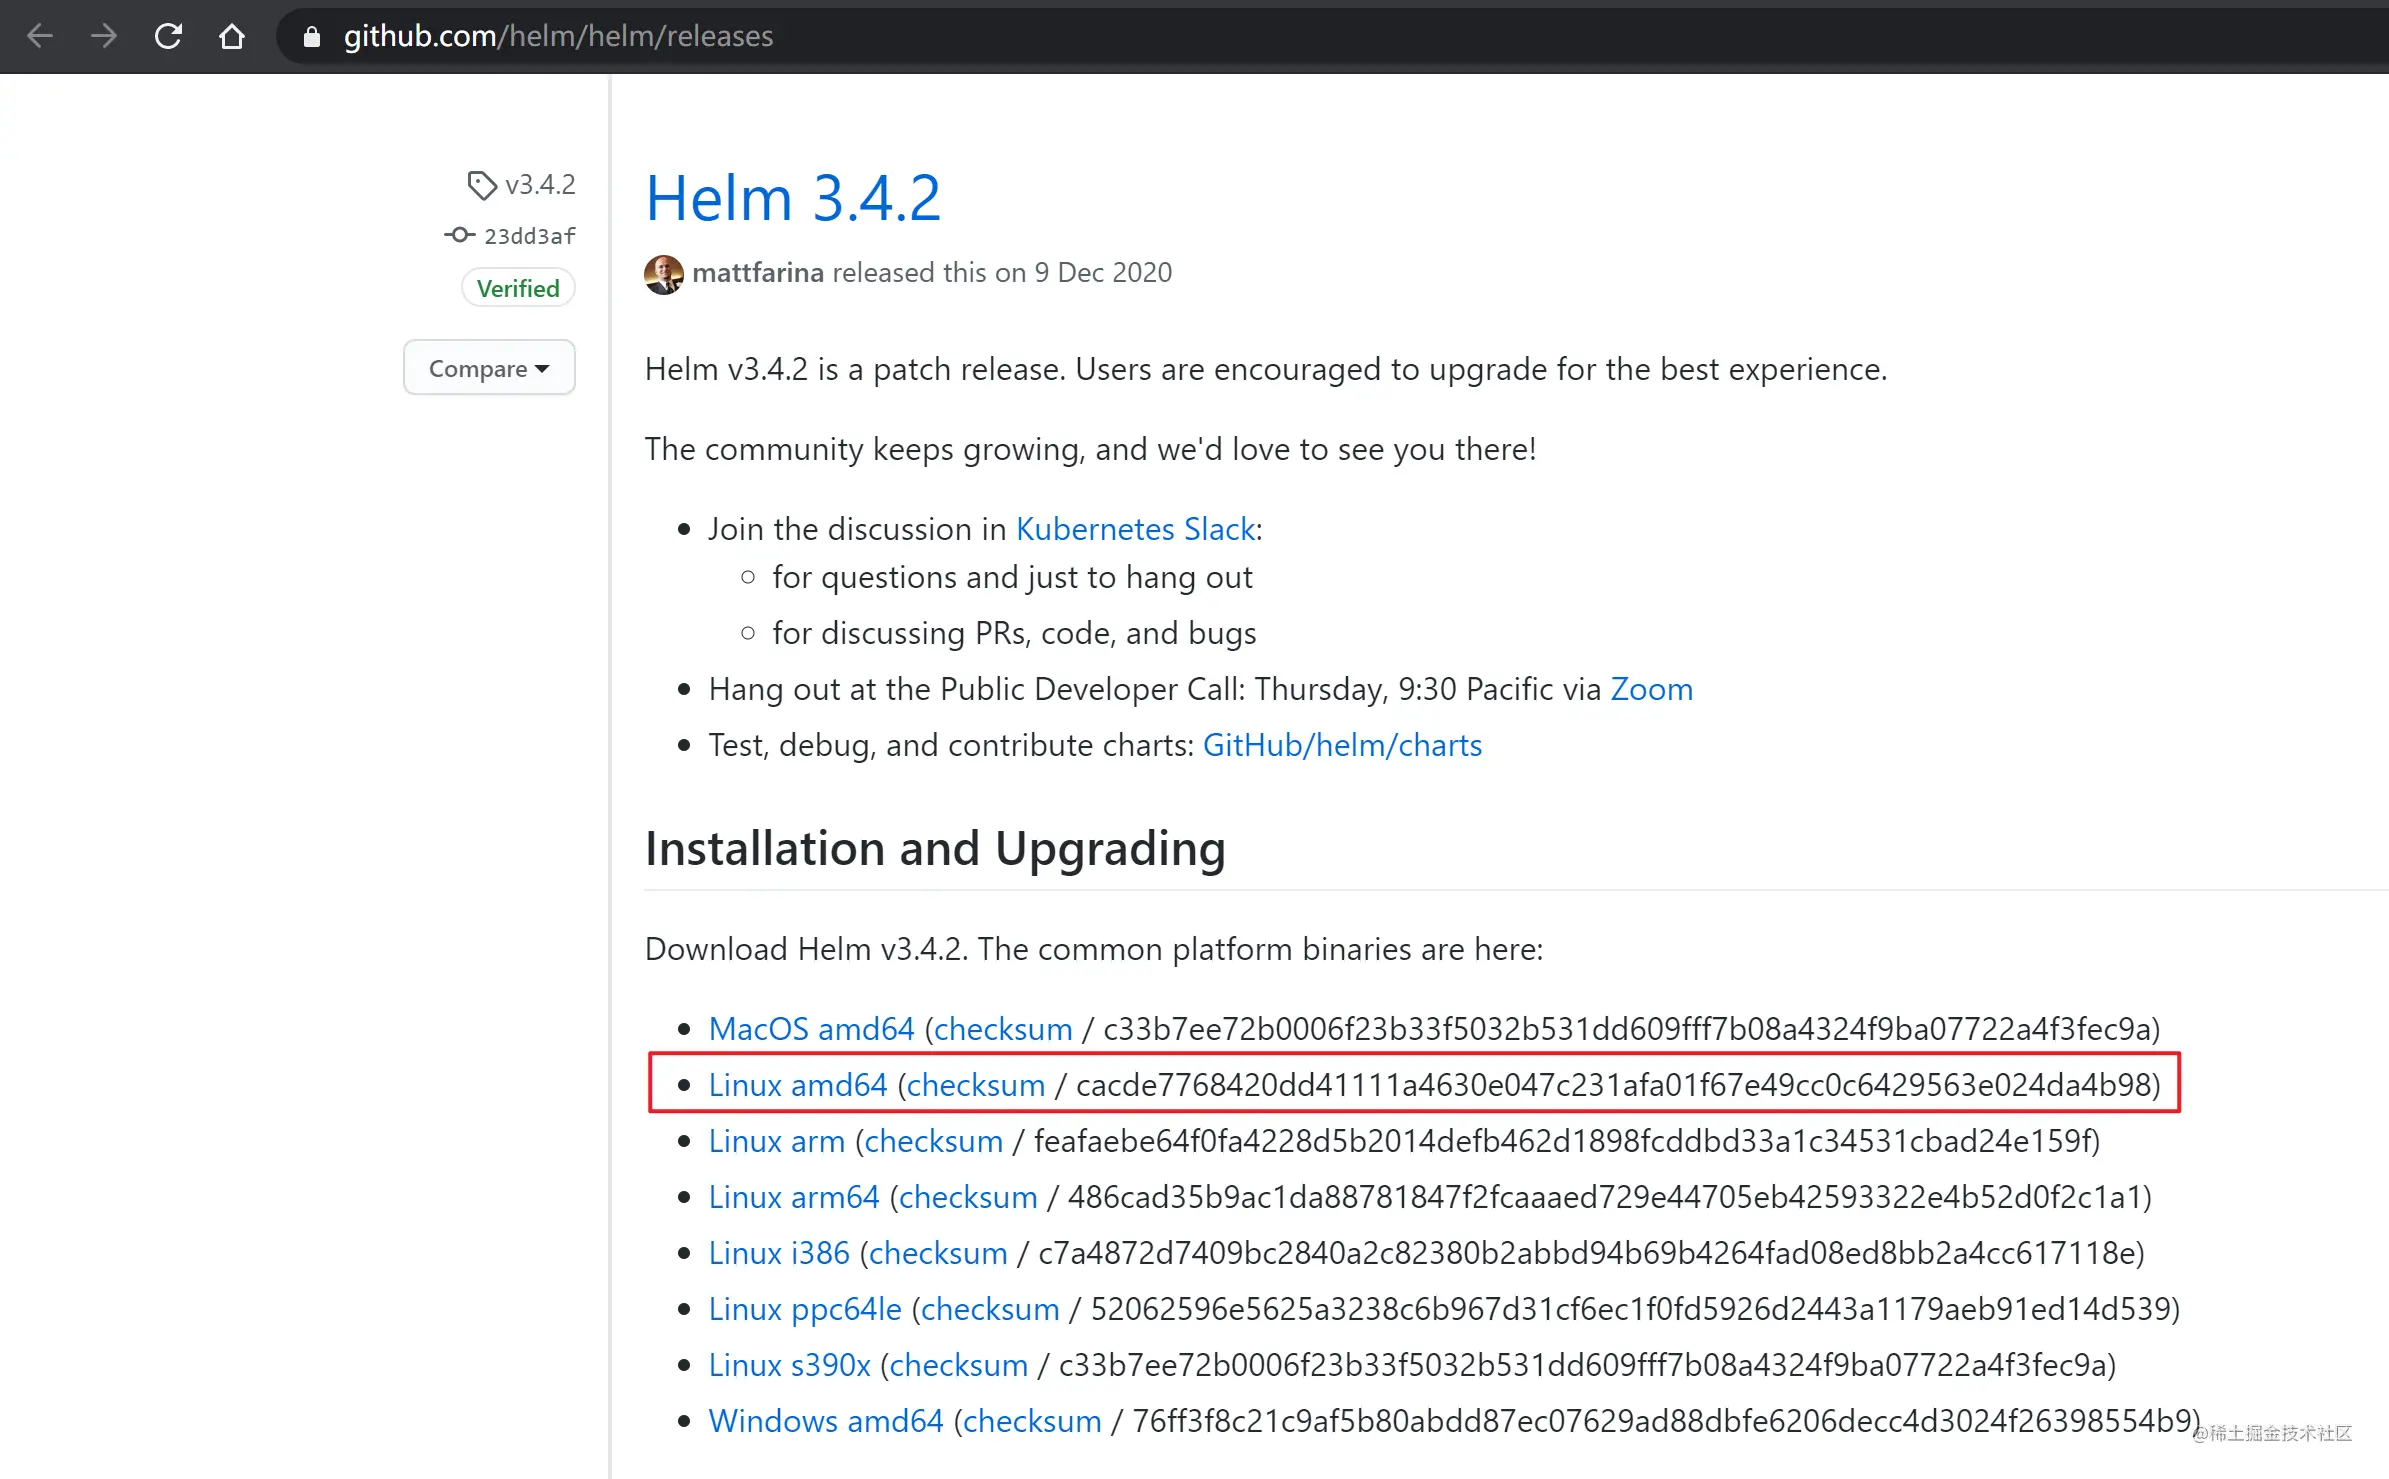Open checksum link for Linux ppc64le
This screenshot has width=2389, height=1479.
[x=990, y=1309]
